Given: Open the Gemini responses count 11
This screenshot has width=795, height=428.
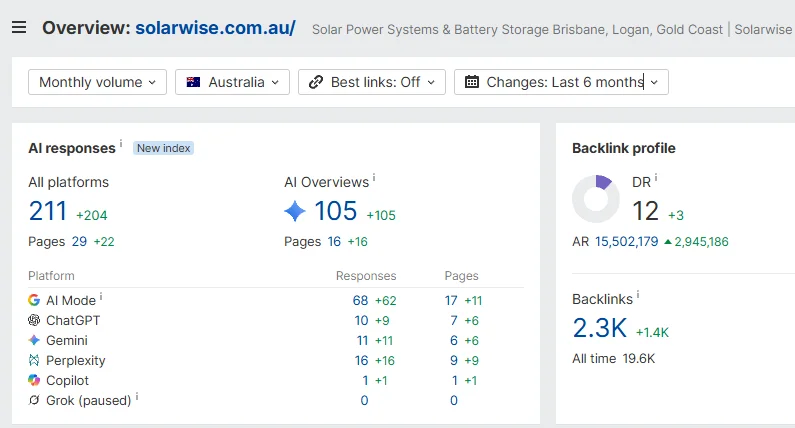Looking at the screenshot, I should tap(362, 340).
